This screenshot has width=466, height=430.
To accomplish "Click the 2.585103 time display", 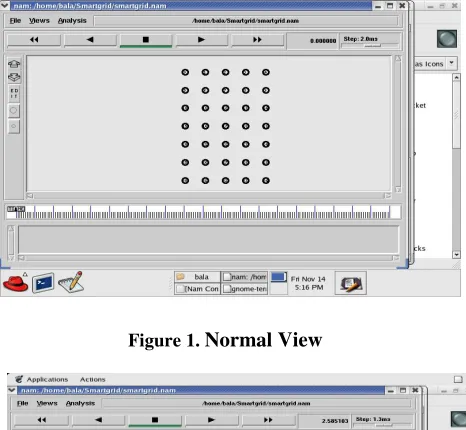I will (x=324, y=421).
